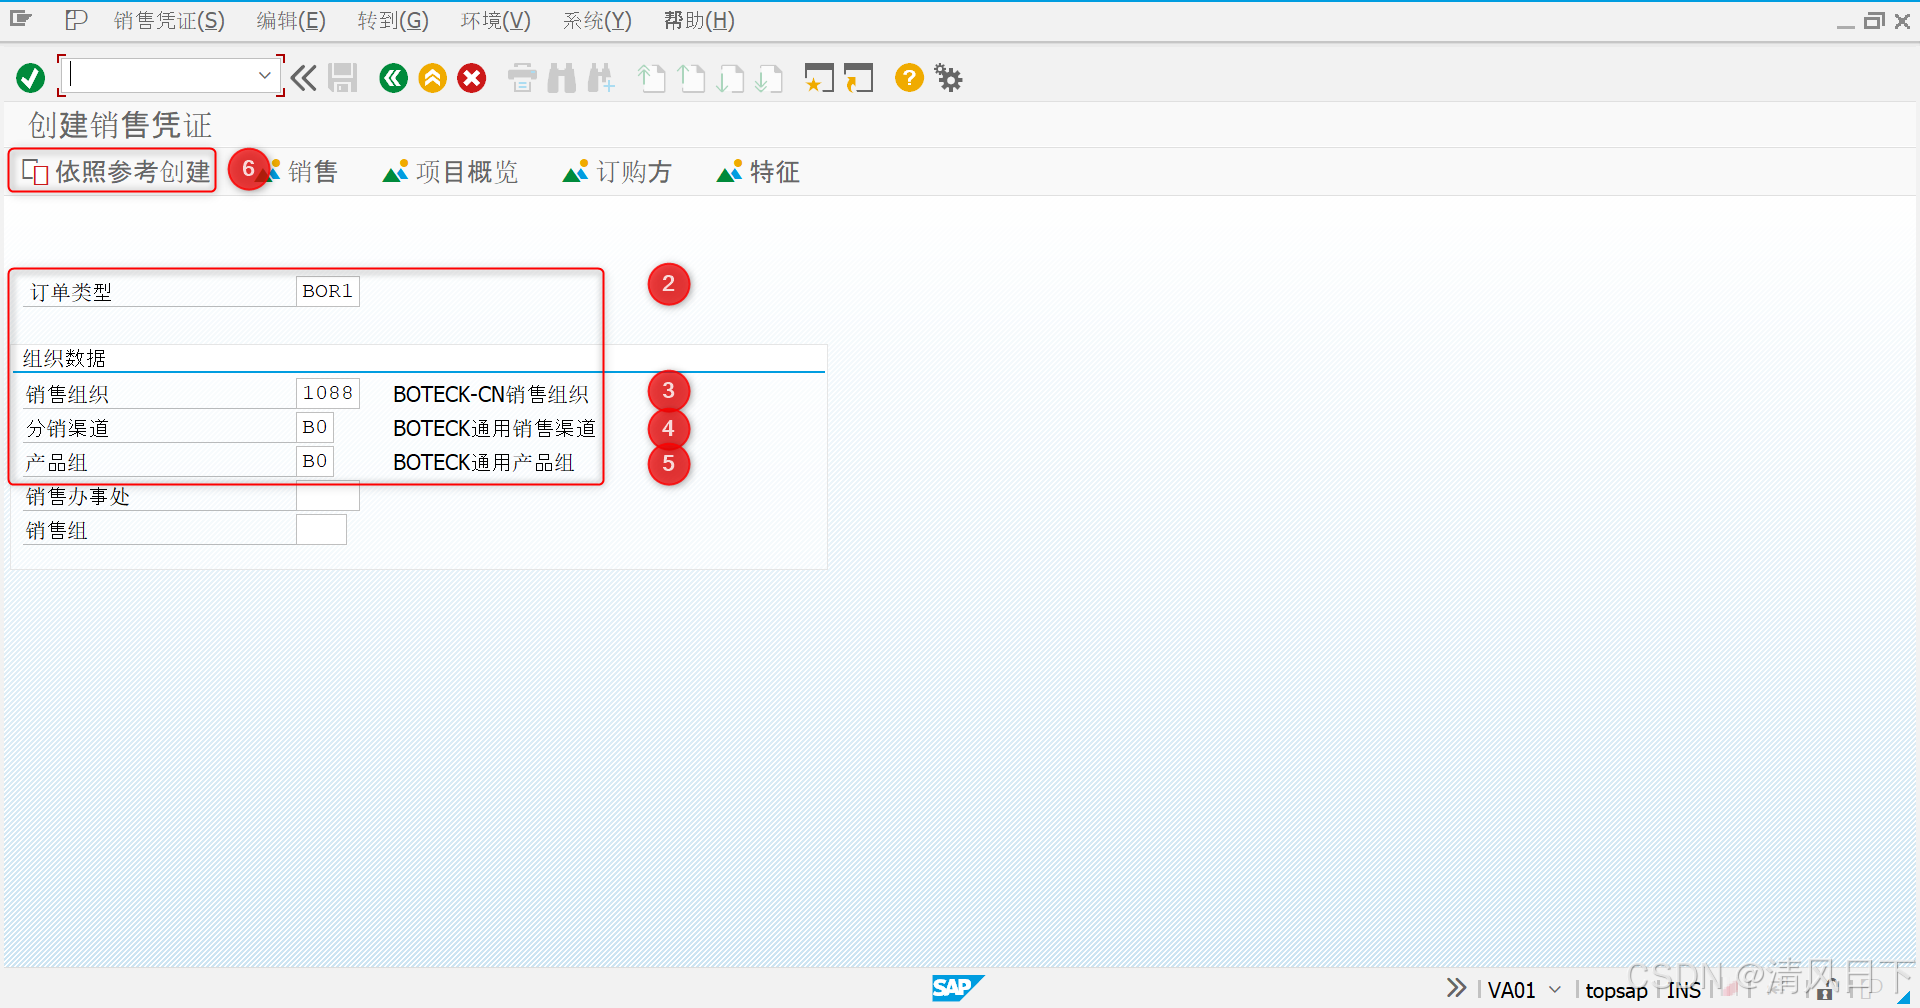Click the SAP logo in status bar
Screen dimensions: 1920x1008
coord(957,988)
